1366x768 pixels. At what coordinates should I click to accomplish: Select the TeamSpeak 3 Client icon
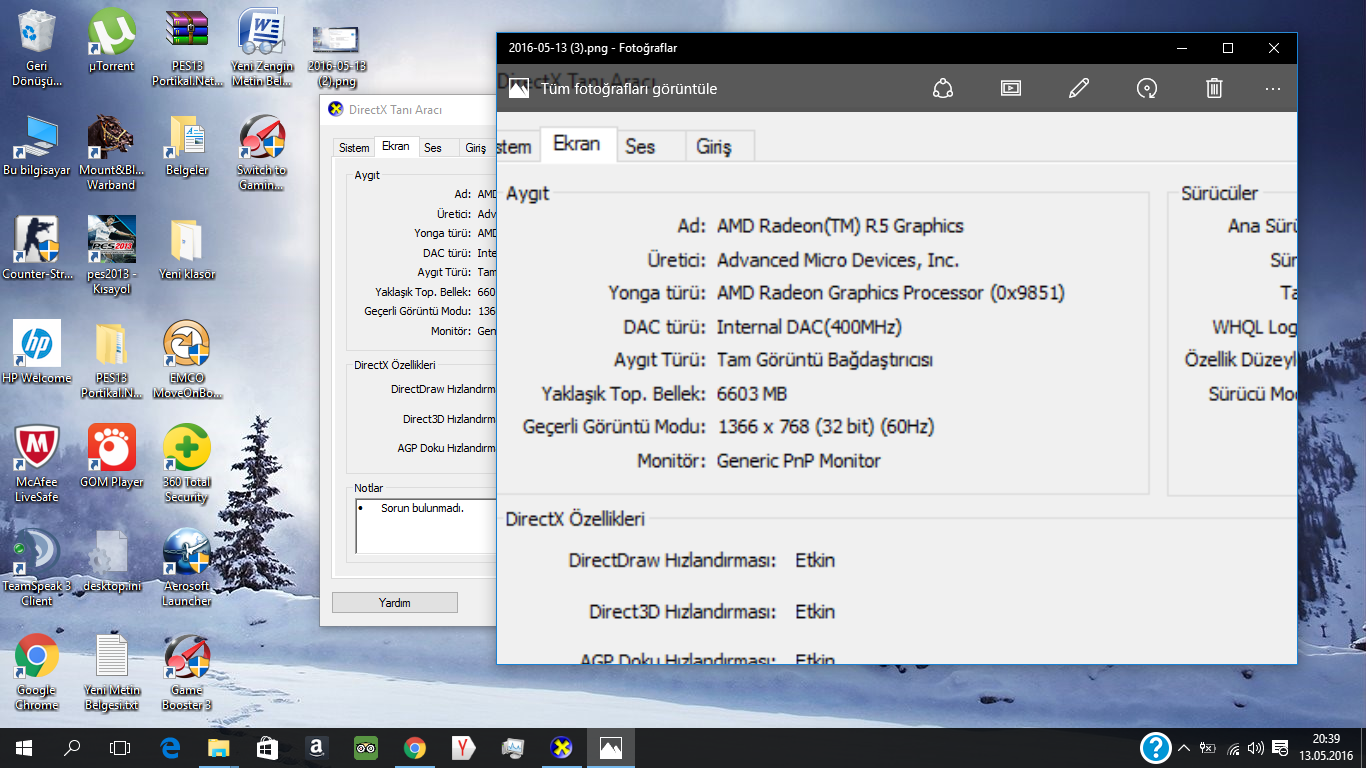37,567
